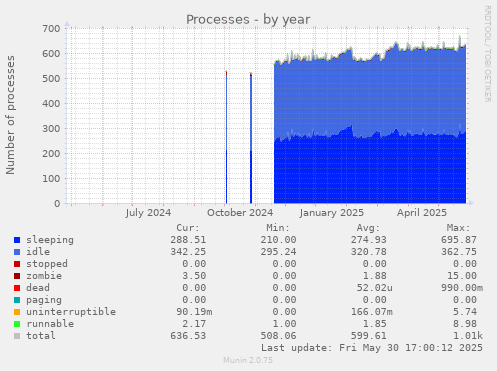Click the 'zombie' legend label

(x=44, y=276)
